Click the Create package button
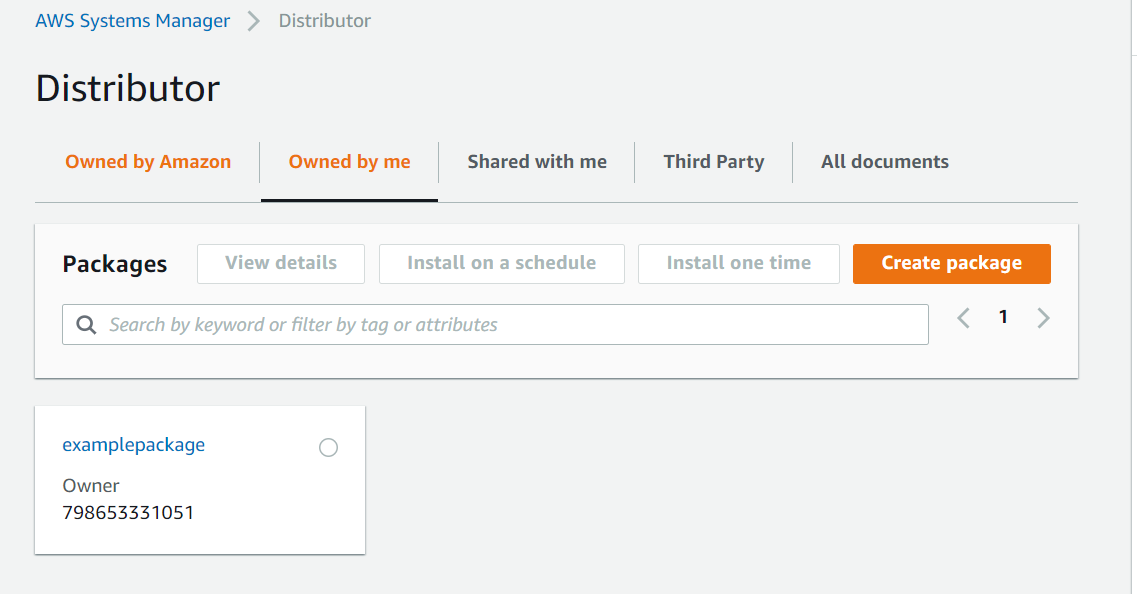The image size is (1137, 594). [951, 263]
